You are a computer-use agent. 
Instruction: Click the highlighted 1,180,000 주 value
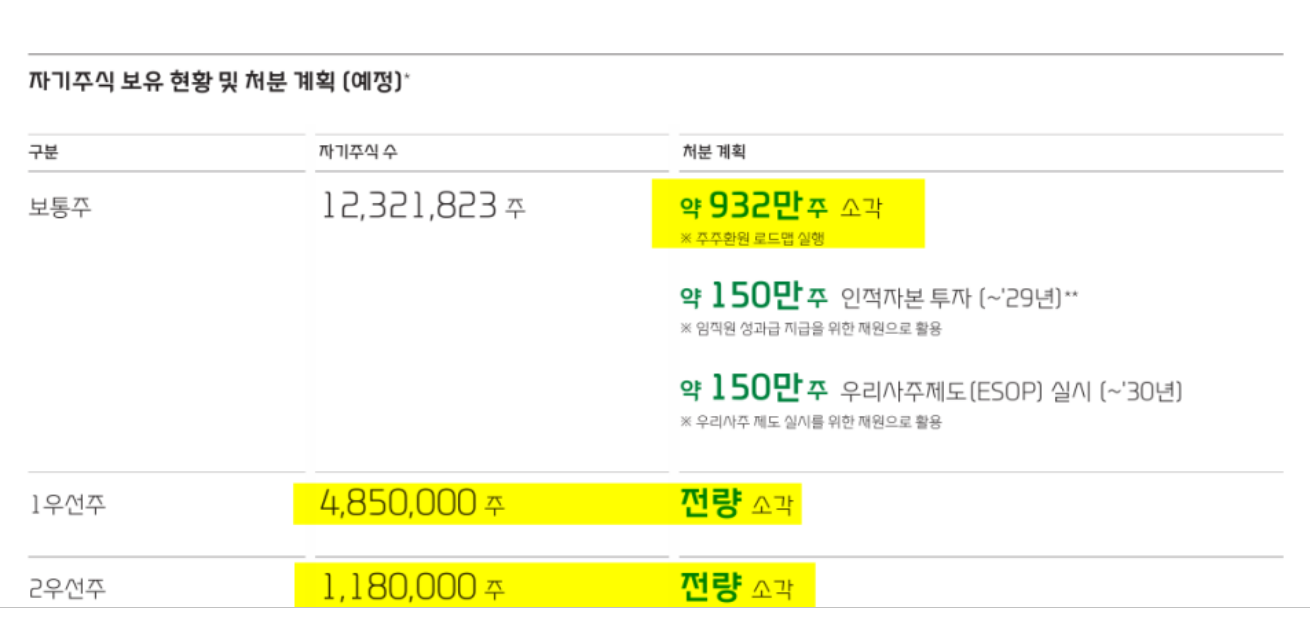coord(412,587)
